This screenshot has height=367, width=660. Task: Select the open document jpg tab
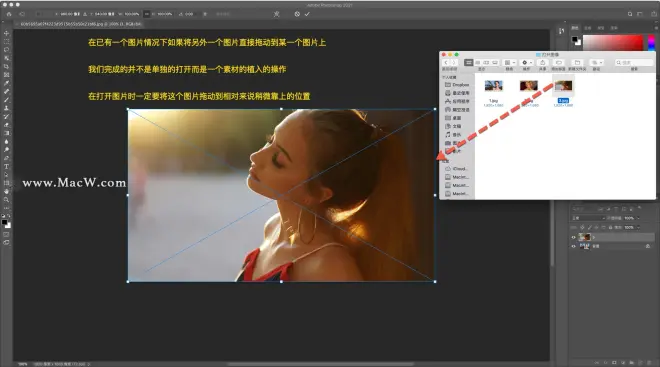(x=81, y=24)
